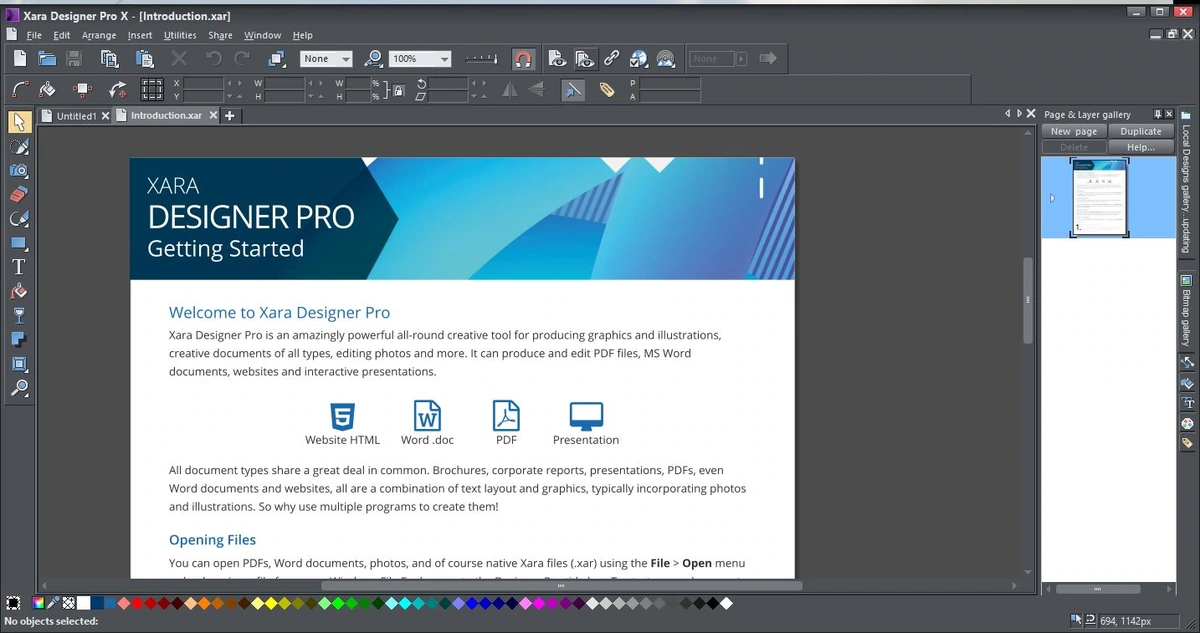This screenshot has width=1200, height=633.
Task: Select the Photo (camera) tool
Action: tap(18, 171)
